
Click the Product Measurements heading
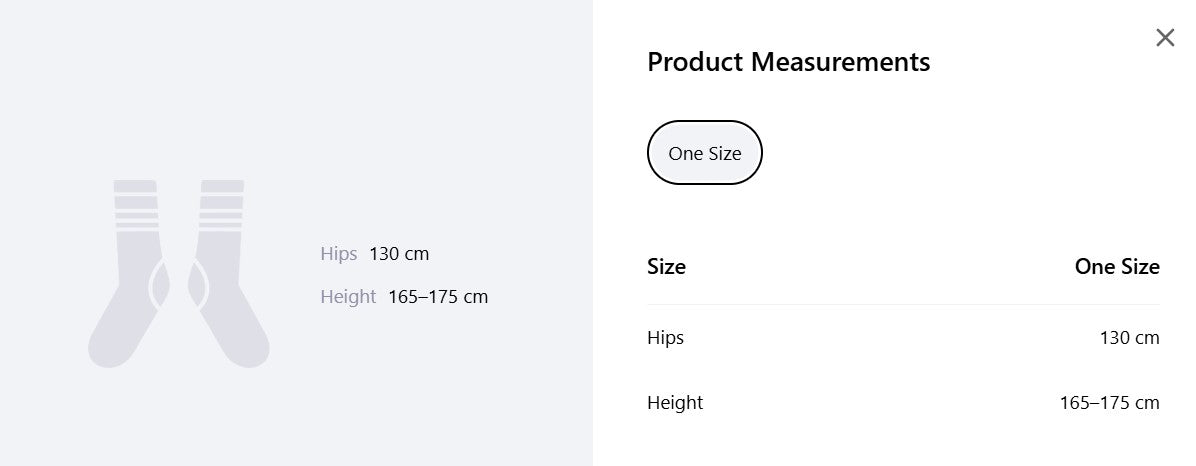click(789, 62)
